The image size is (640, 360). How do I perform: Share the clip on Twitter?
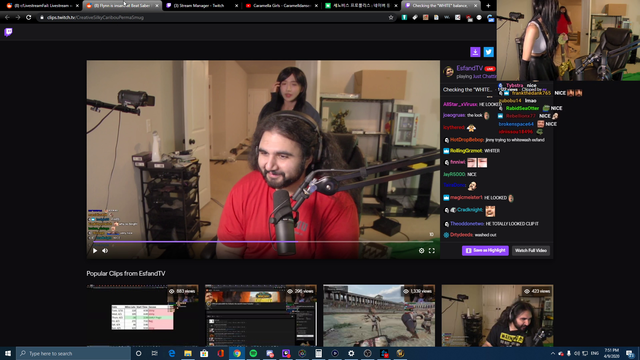(488, 52)
